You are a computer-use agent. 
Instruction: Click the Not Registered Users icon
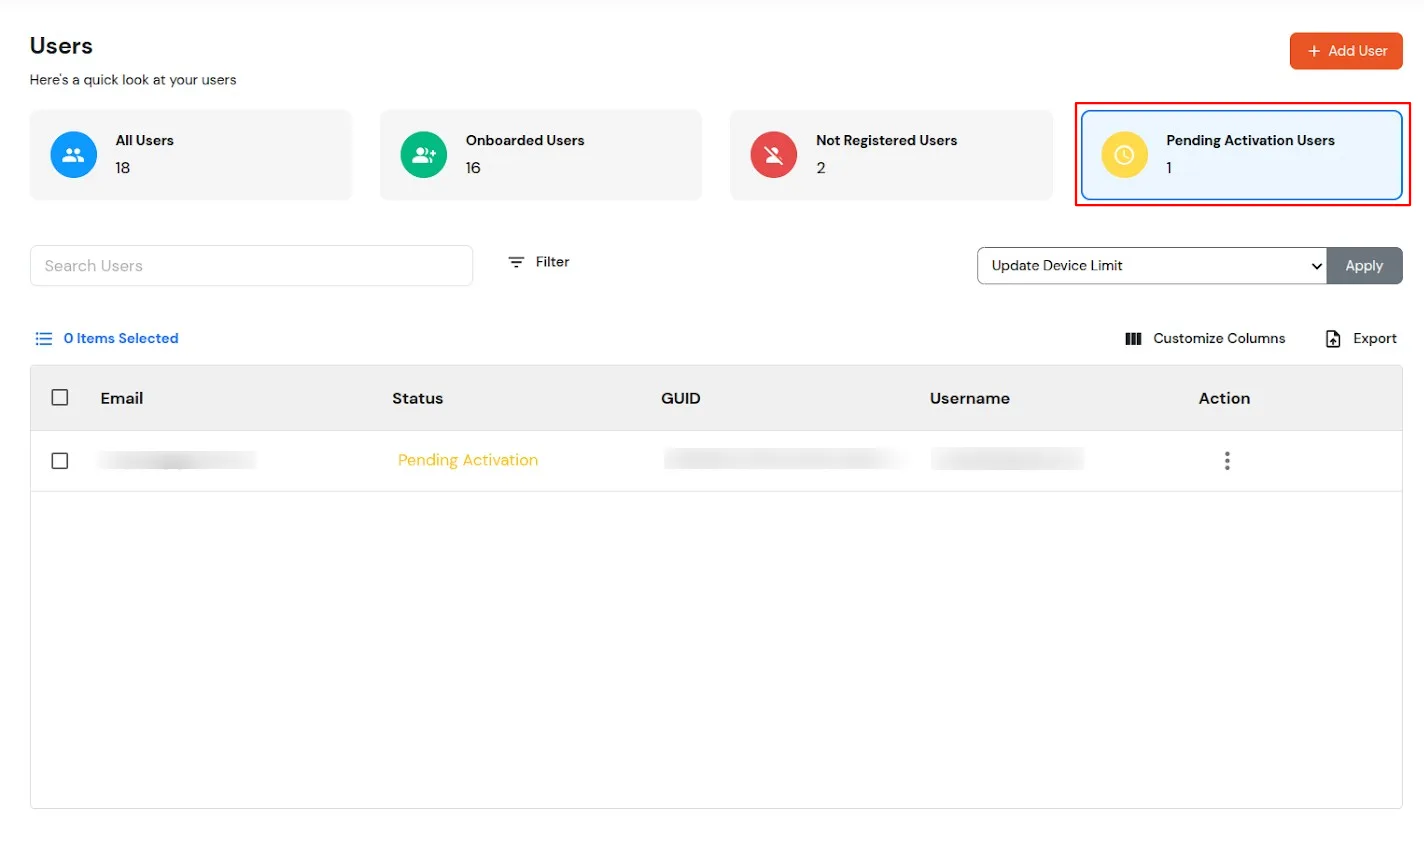click(773, 155)
